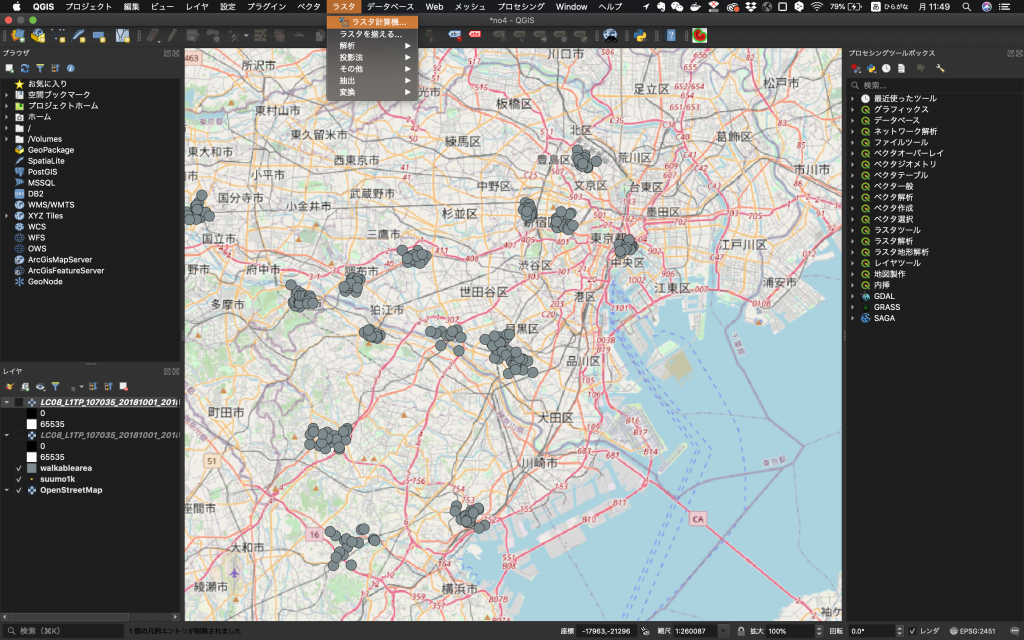This screenshot has height=640, width=1024.
Task: Open 変換 submenu
Action: click(372, 93)
